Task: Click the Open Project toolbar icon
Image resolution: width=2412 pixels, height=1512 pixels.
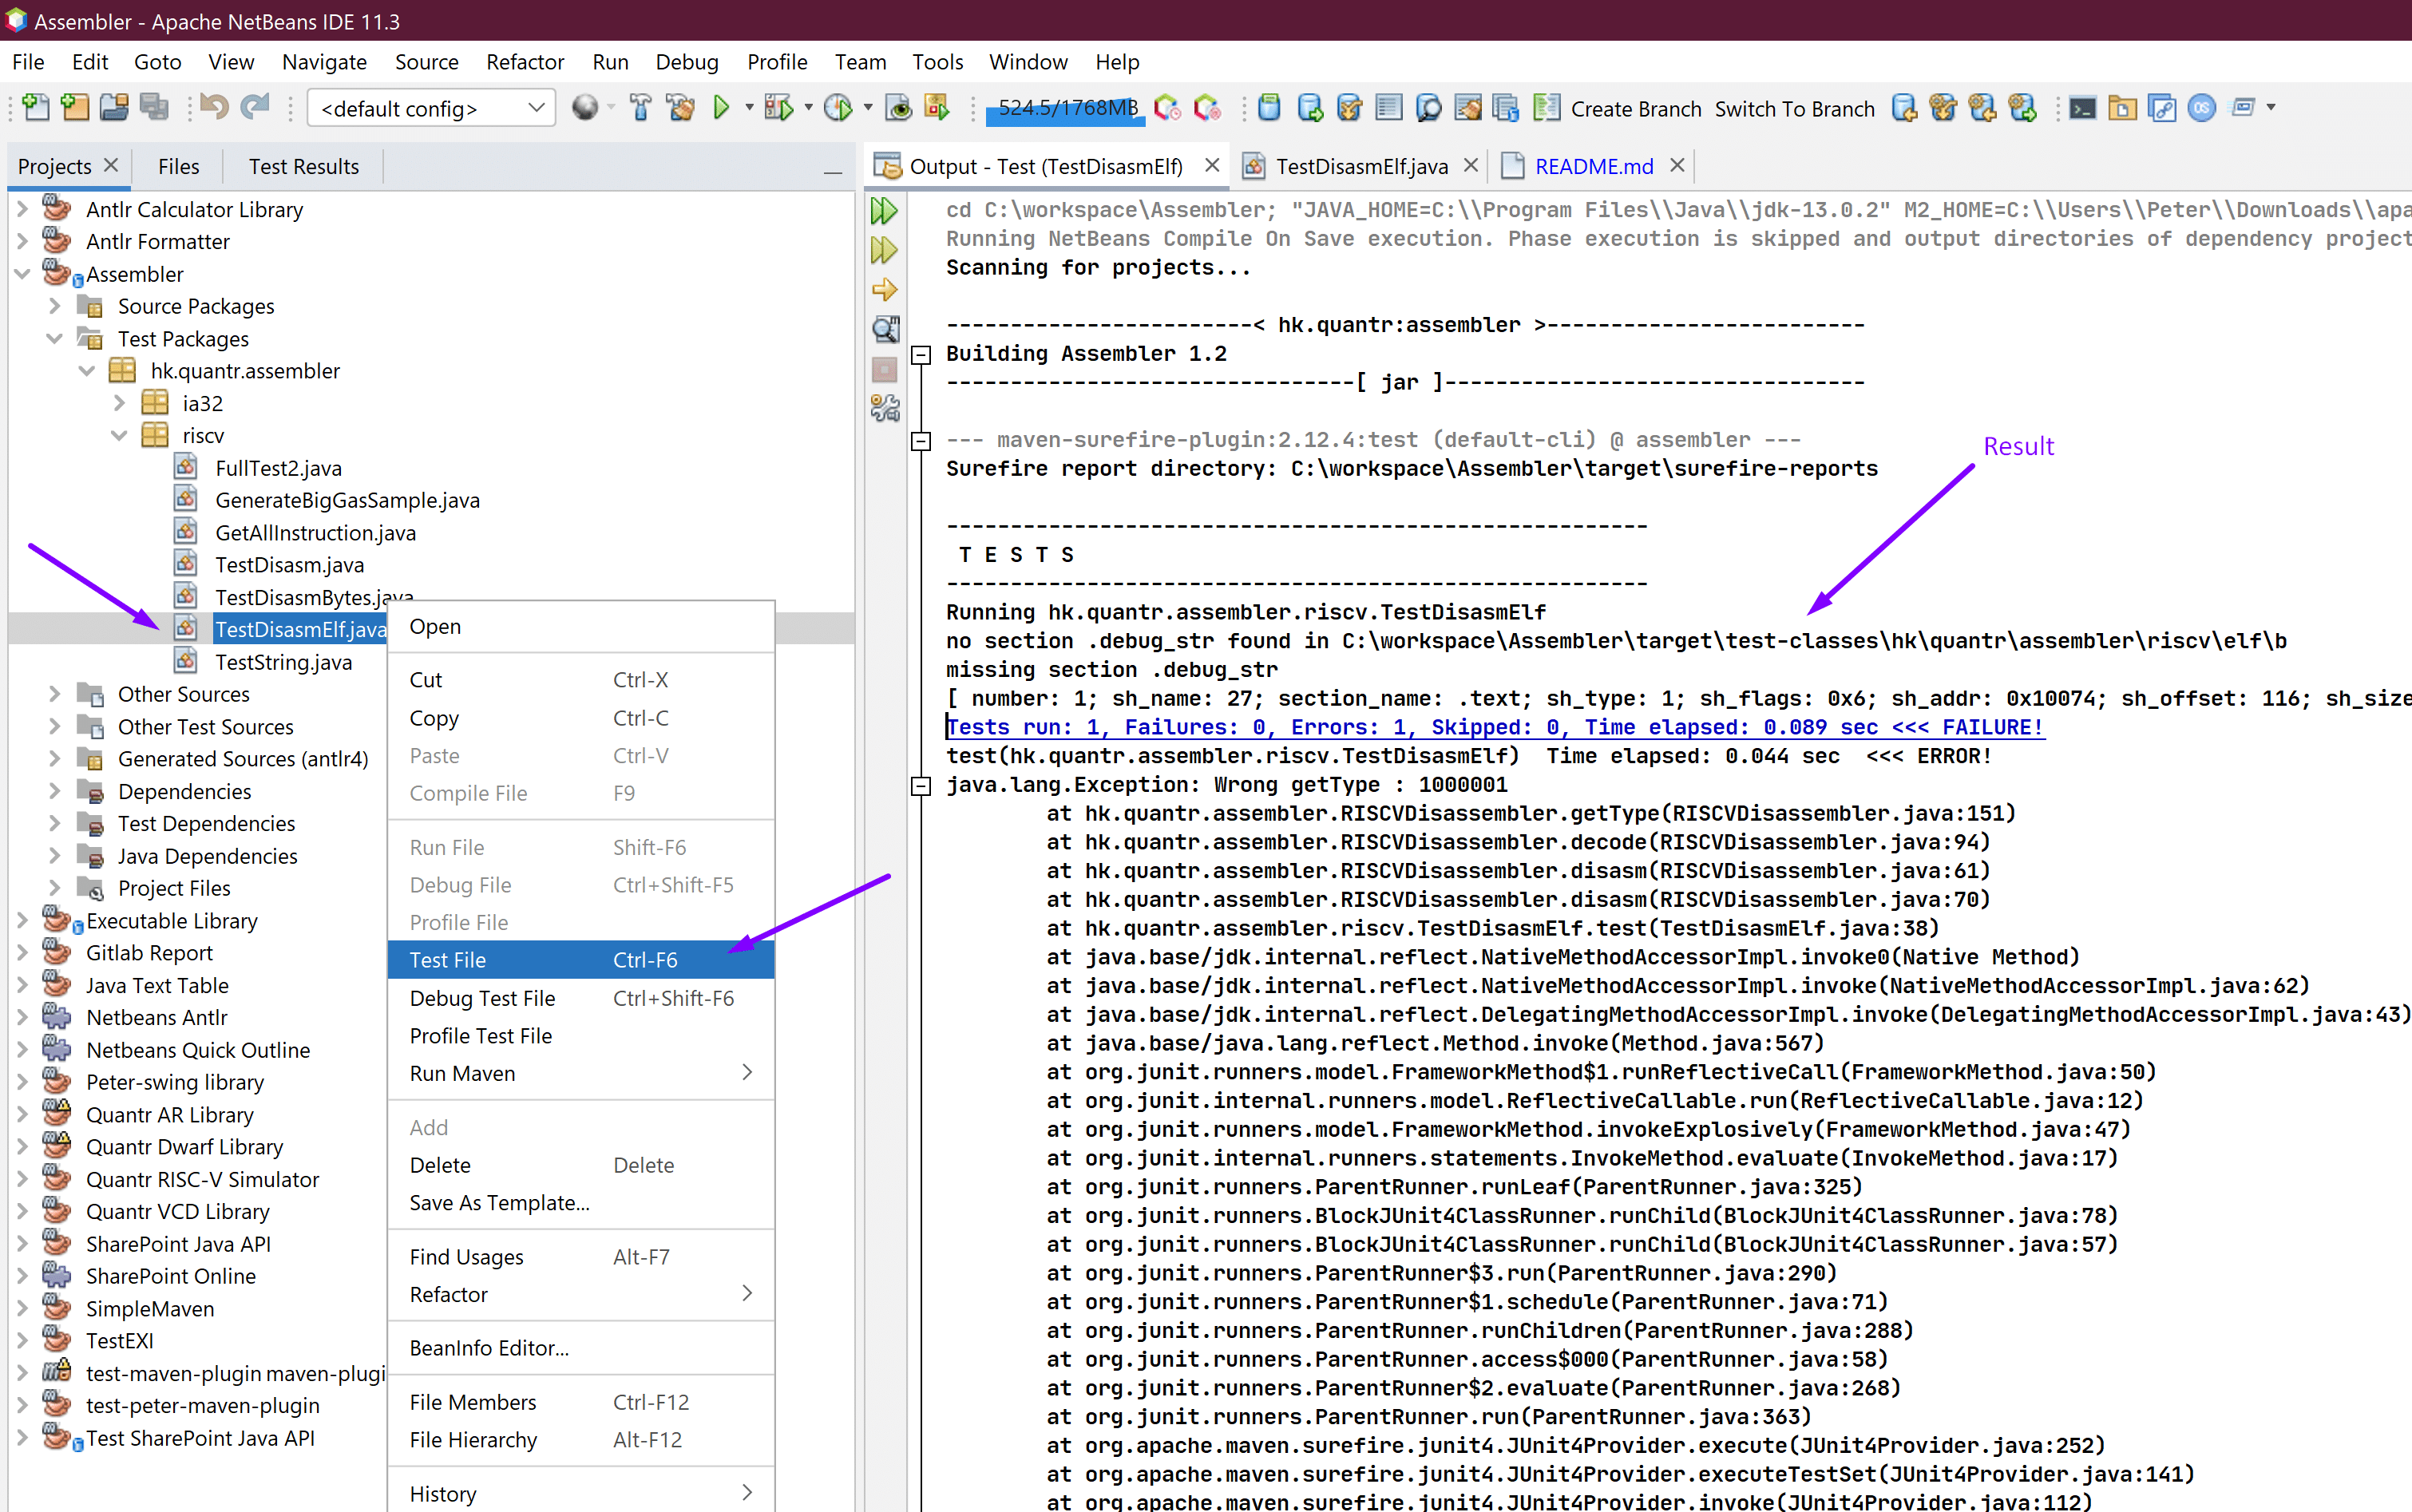Action: [114, 107]
